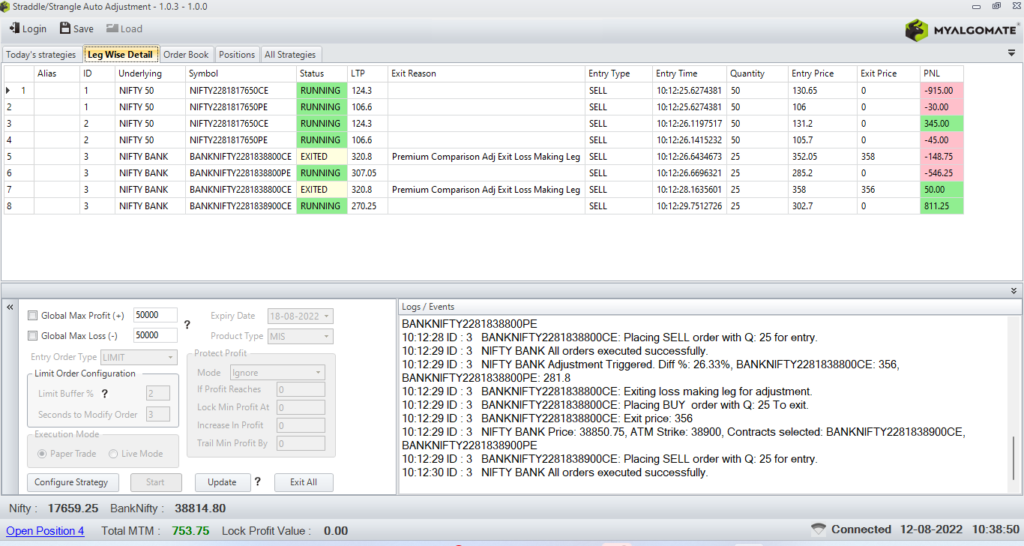The image size is (1024, 546).
Task: Open the All Strategies tab
Action: coord(290,55)
